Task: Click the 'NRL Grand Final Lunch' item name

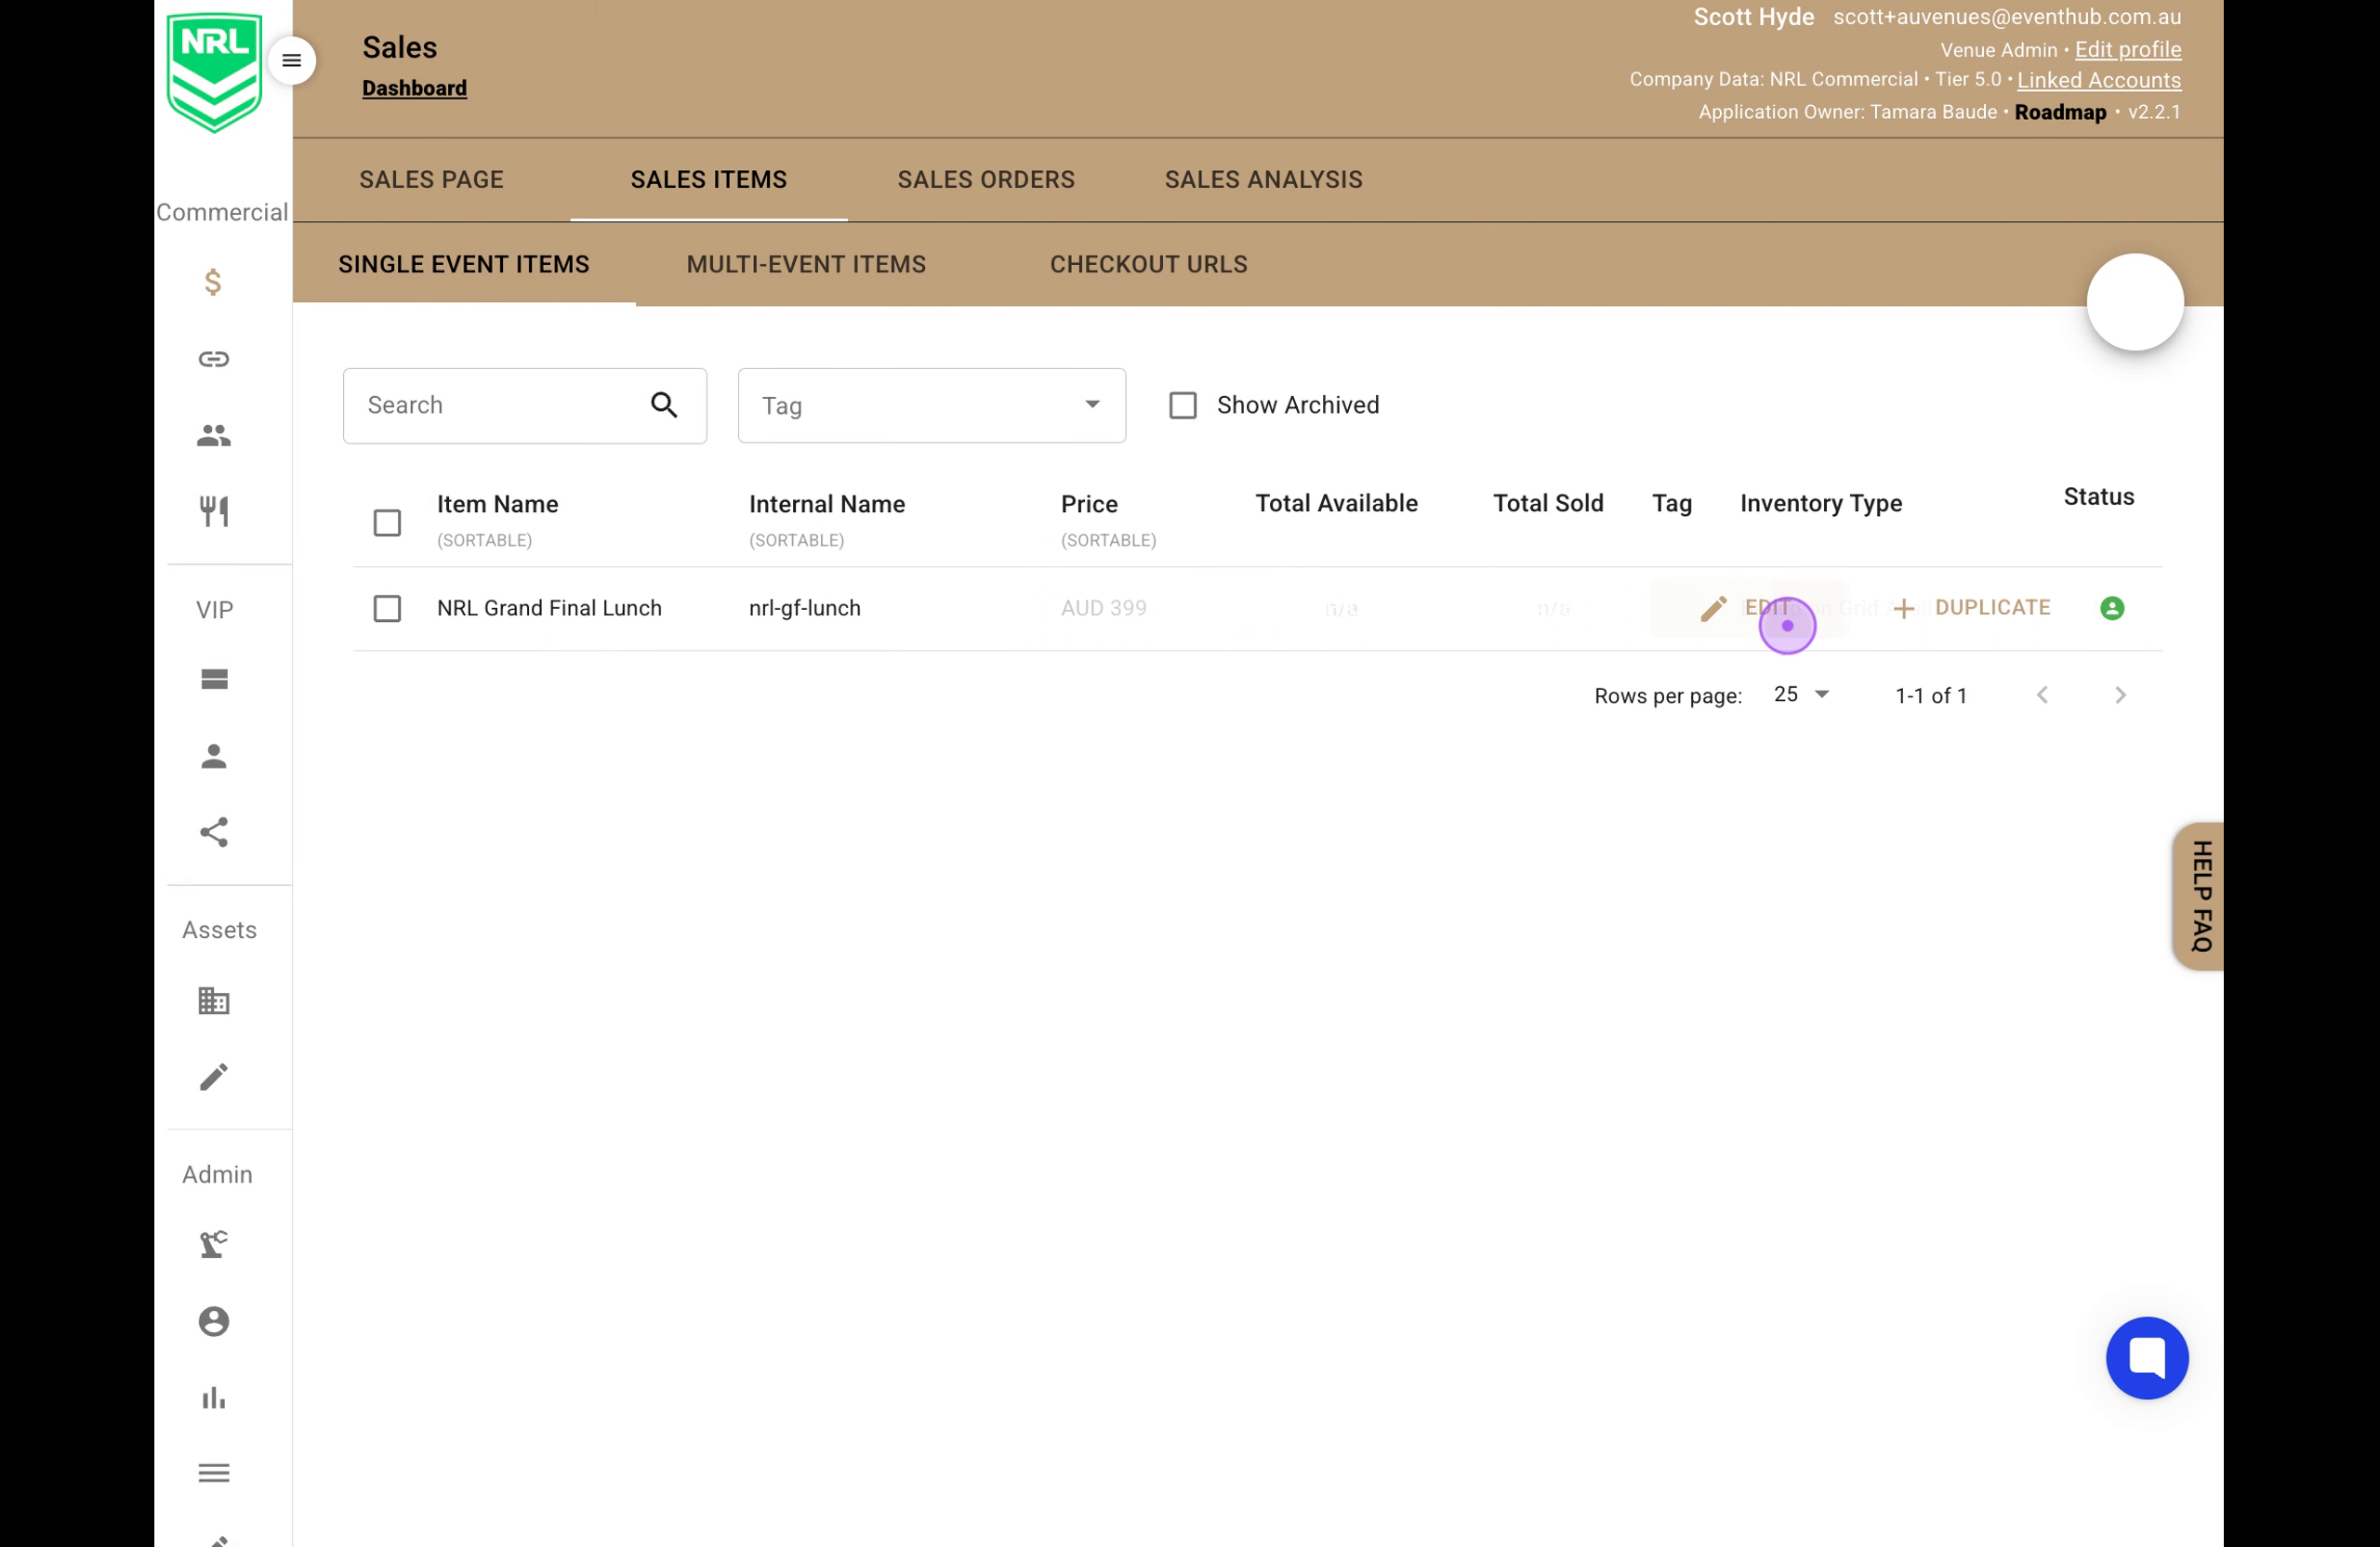Action: pos(549,608)
